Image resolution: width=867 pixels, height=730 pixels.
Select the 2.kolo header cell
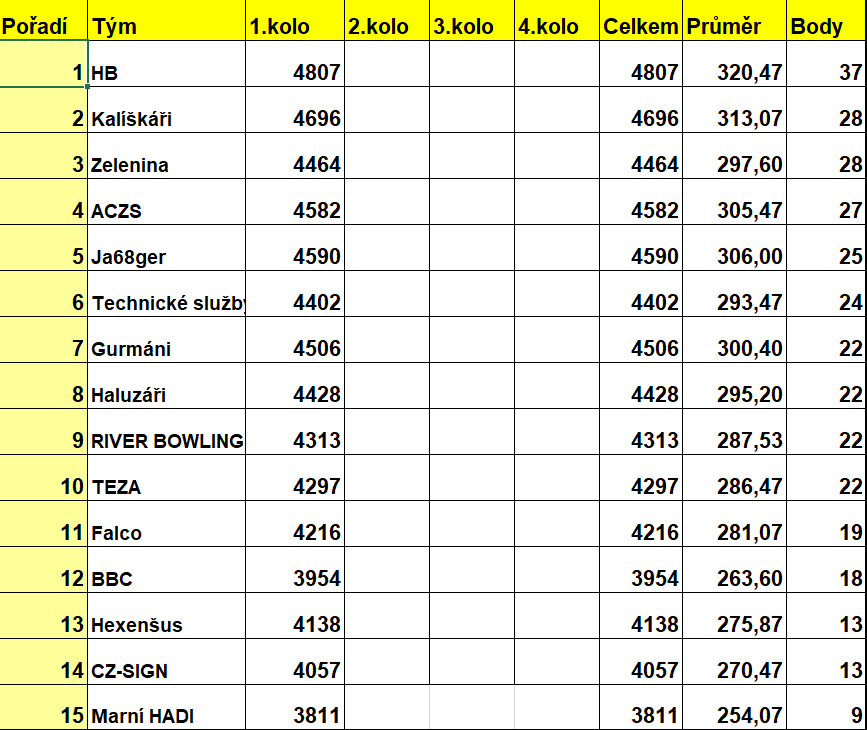387,26
